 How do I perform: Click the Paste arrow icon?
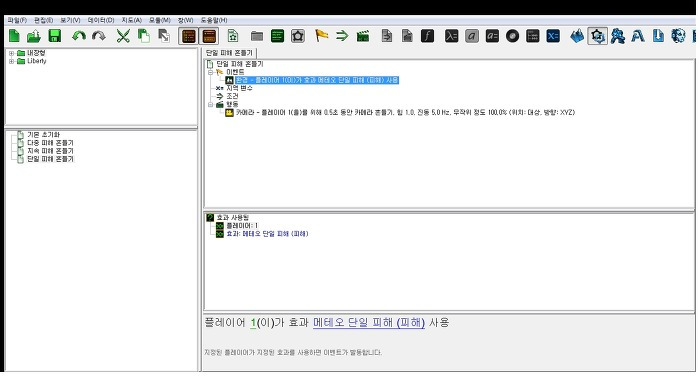pos(164,36)
